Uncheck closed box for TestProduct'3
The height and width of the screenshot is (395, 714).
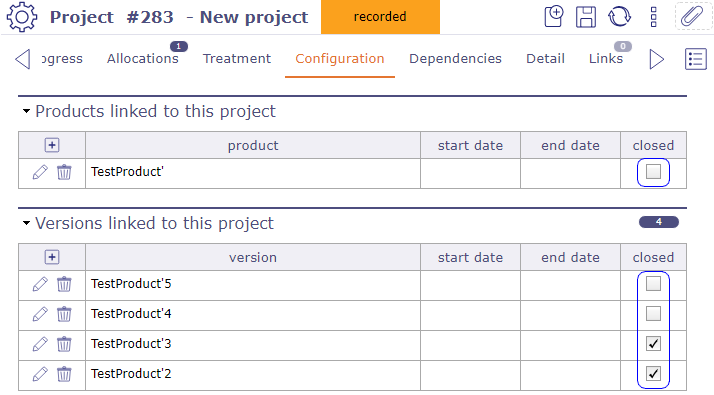click(x=653, y=344)
